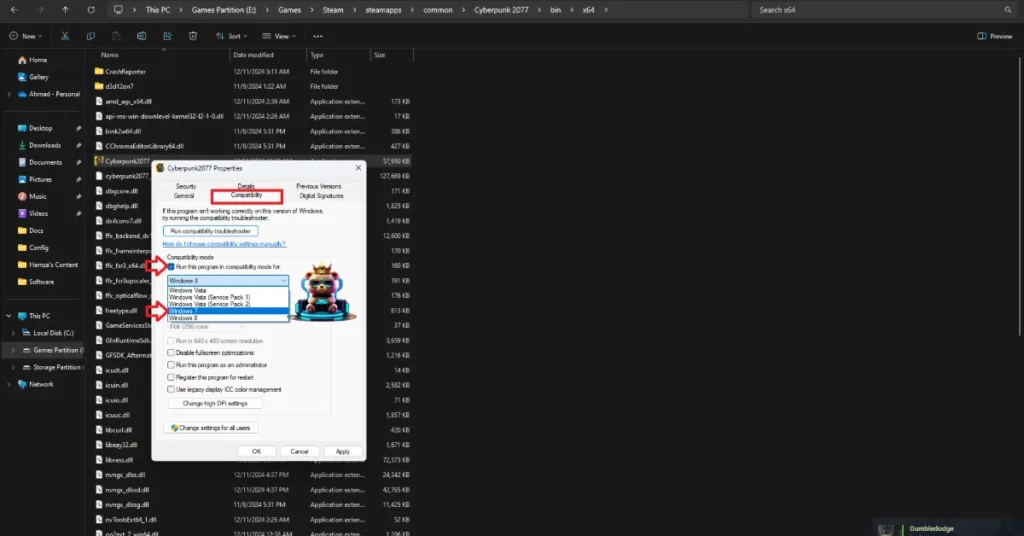Open the View dropdown menu
1024x536 pixels.
[x=279, y=36]
